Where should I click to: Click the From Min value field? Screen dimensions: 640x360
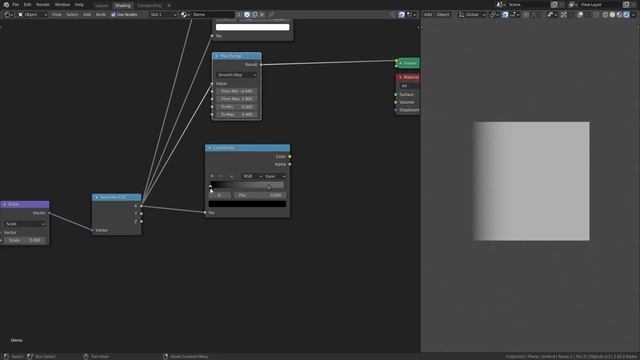click(237, 91)
